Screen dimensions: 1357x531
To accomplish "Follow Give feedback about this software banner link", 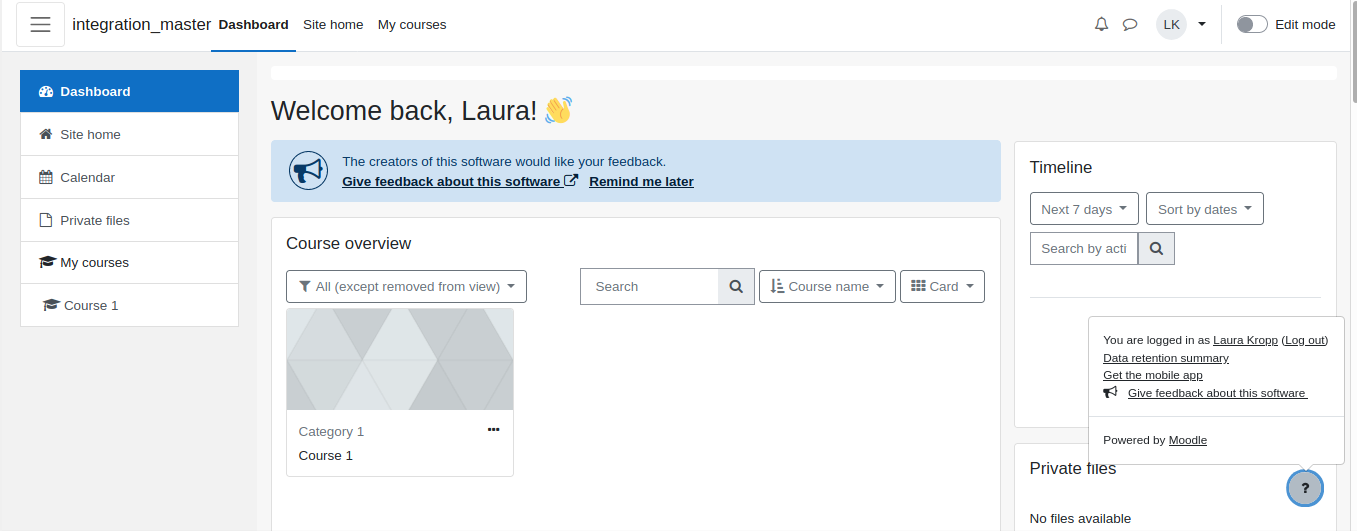I will (x=451, y=181).
